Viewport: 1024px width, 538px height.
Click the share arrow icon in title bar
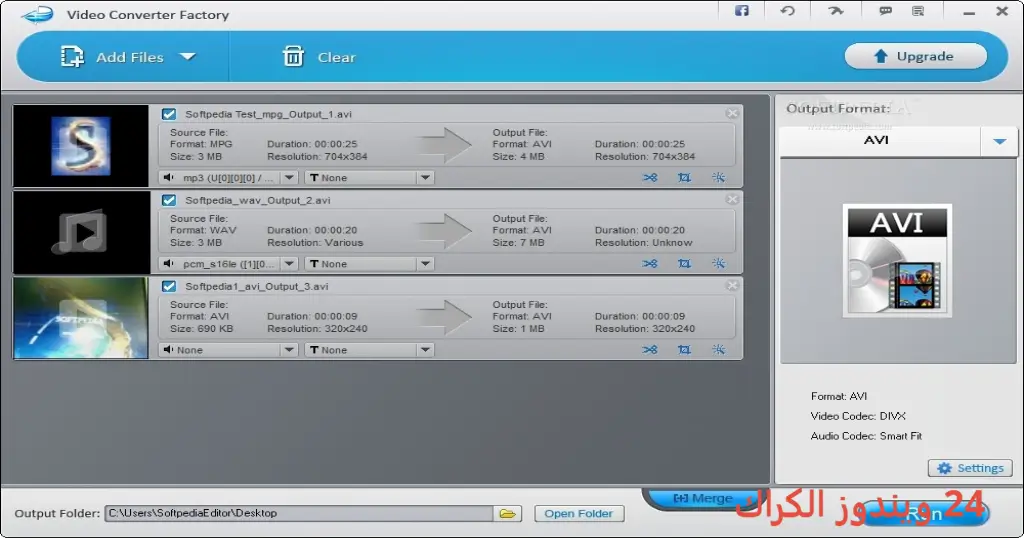(835, 11)
